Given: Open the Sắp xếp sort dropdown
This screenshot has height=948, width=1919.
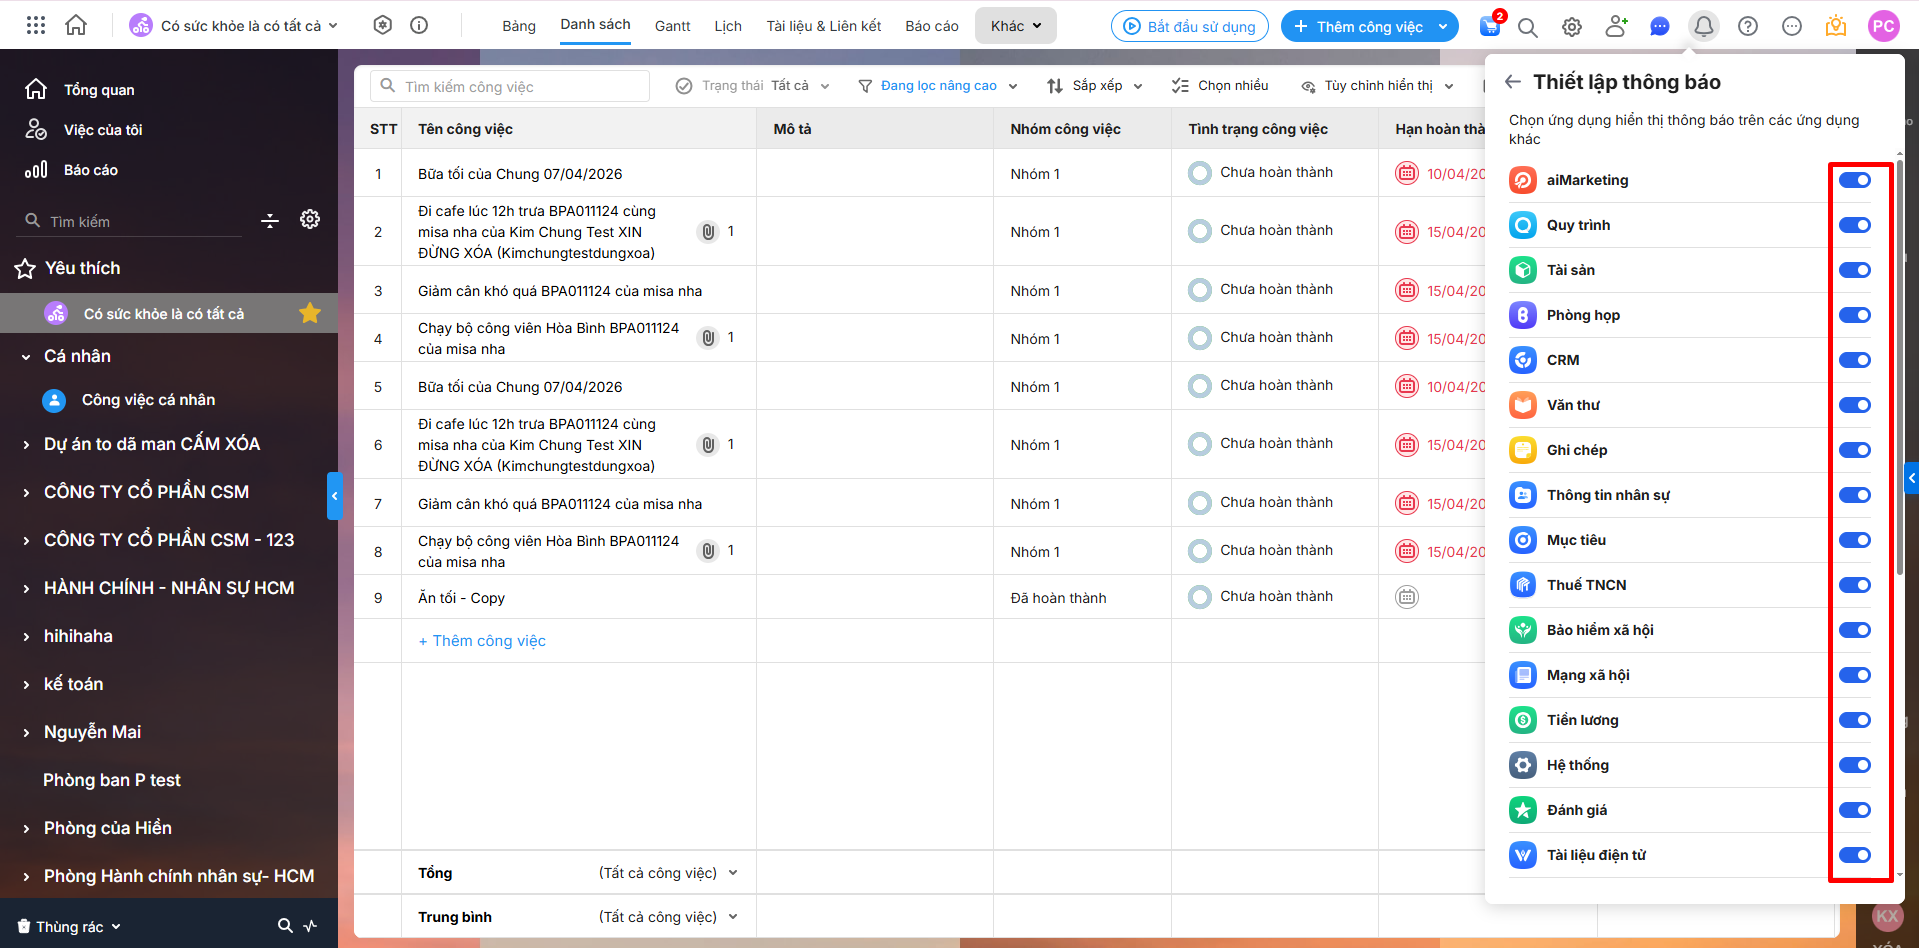Looking at the screenshot, I should (1094, 86).
